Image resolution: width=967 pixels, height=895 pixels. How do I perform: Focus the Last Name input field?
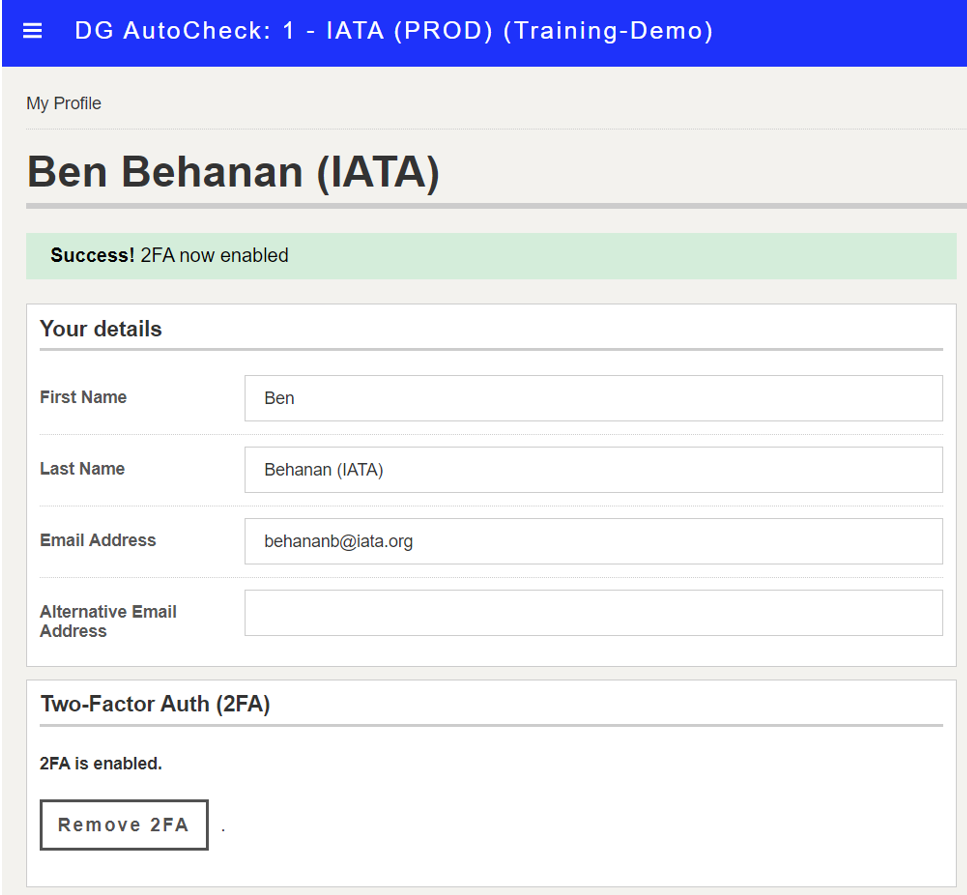[x=593, y=469]
